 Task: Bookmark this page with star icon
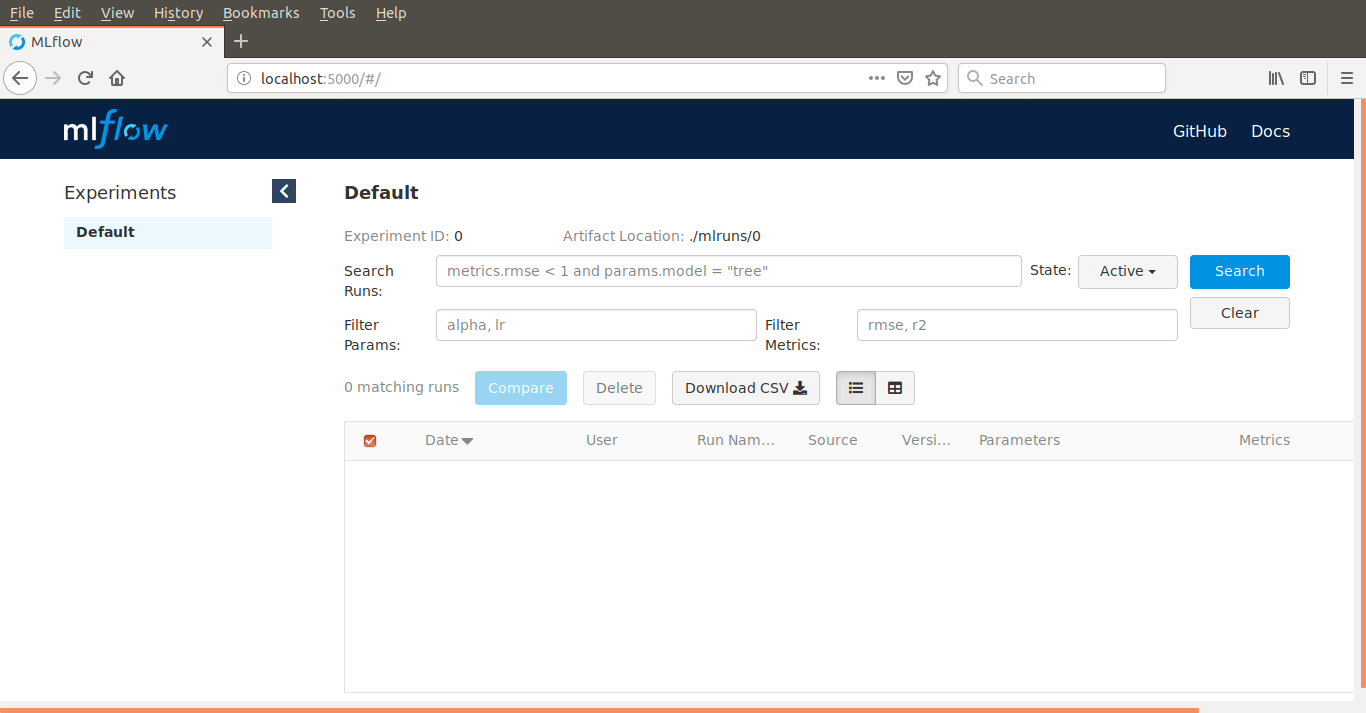933,78
